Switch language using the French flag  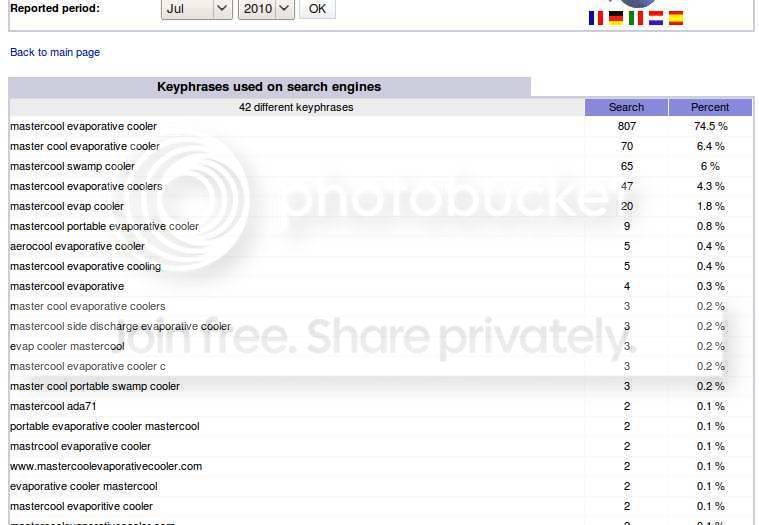596,18
